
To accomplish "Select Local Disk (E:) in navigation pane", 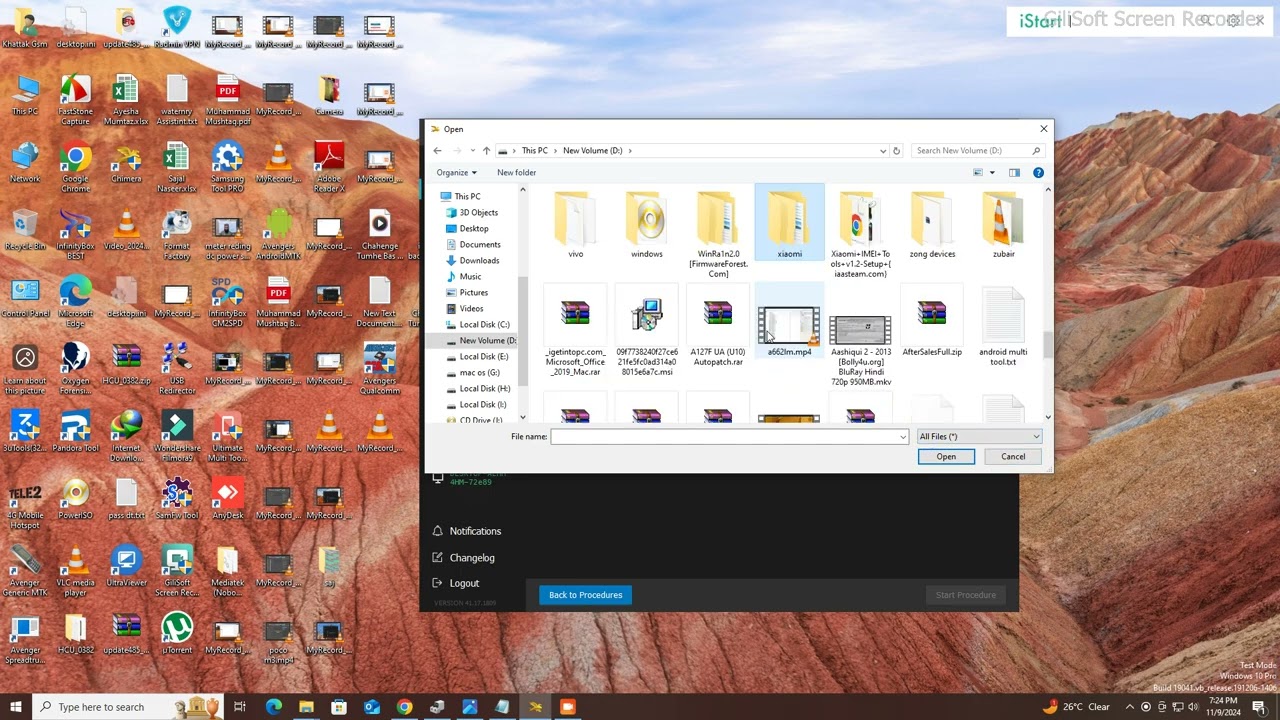I will pos(483,357).
